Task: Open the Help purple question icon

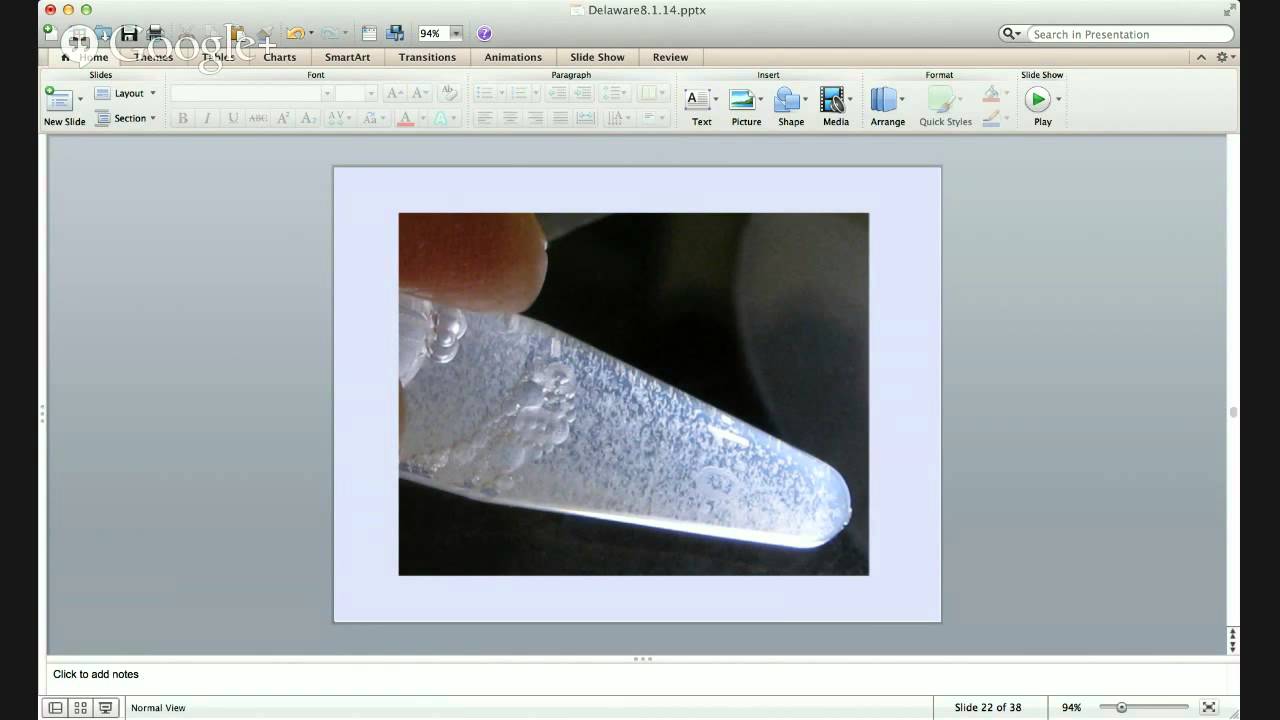Action: (x=484, y=34)
